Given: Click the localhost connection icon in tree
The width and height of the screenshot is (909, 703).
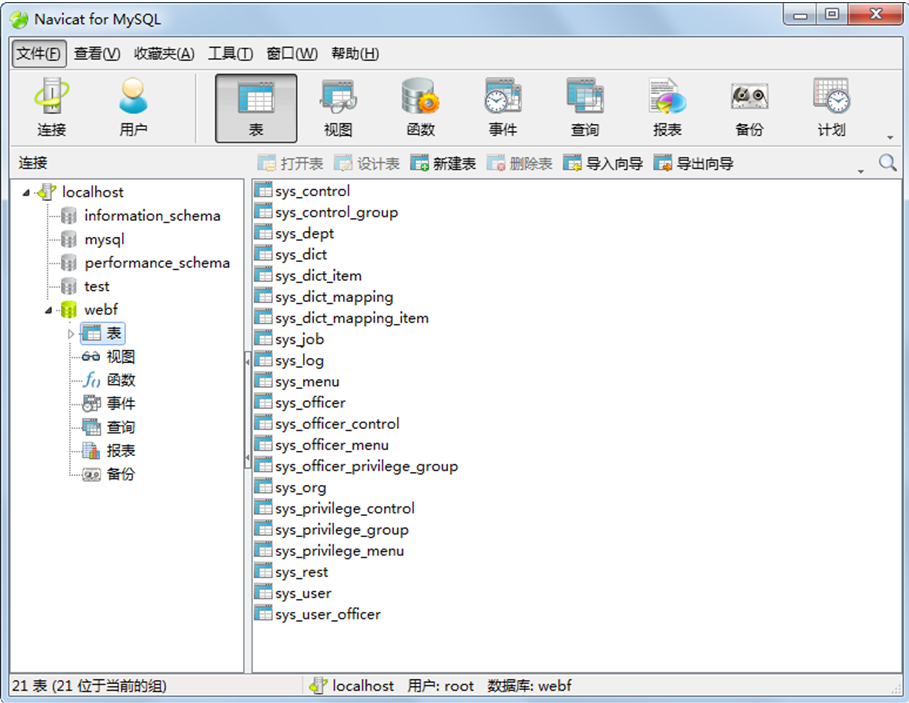Looking at the screenshot, I should tap(46, 192).
